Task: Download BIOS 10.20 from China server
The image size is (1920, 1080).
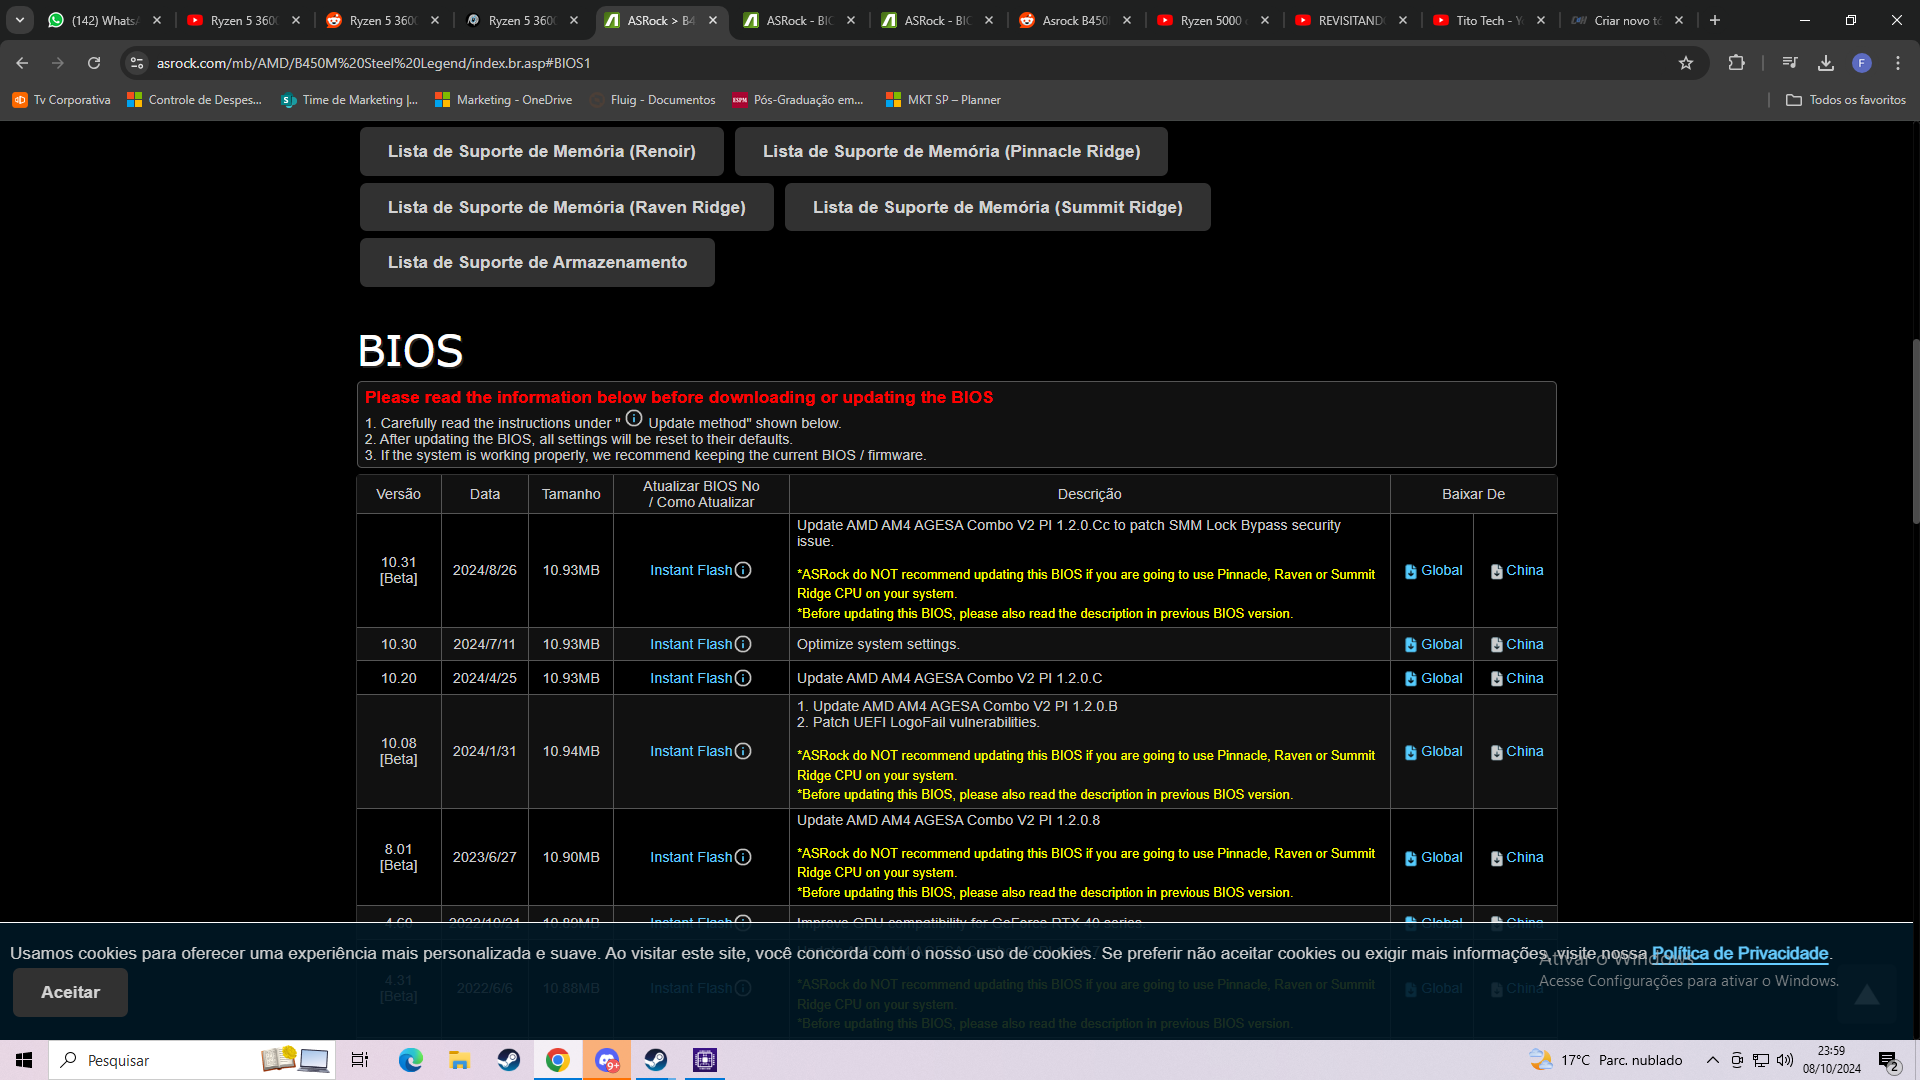Action: 1517,679
